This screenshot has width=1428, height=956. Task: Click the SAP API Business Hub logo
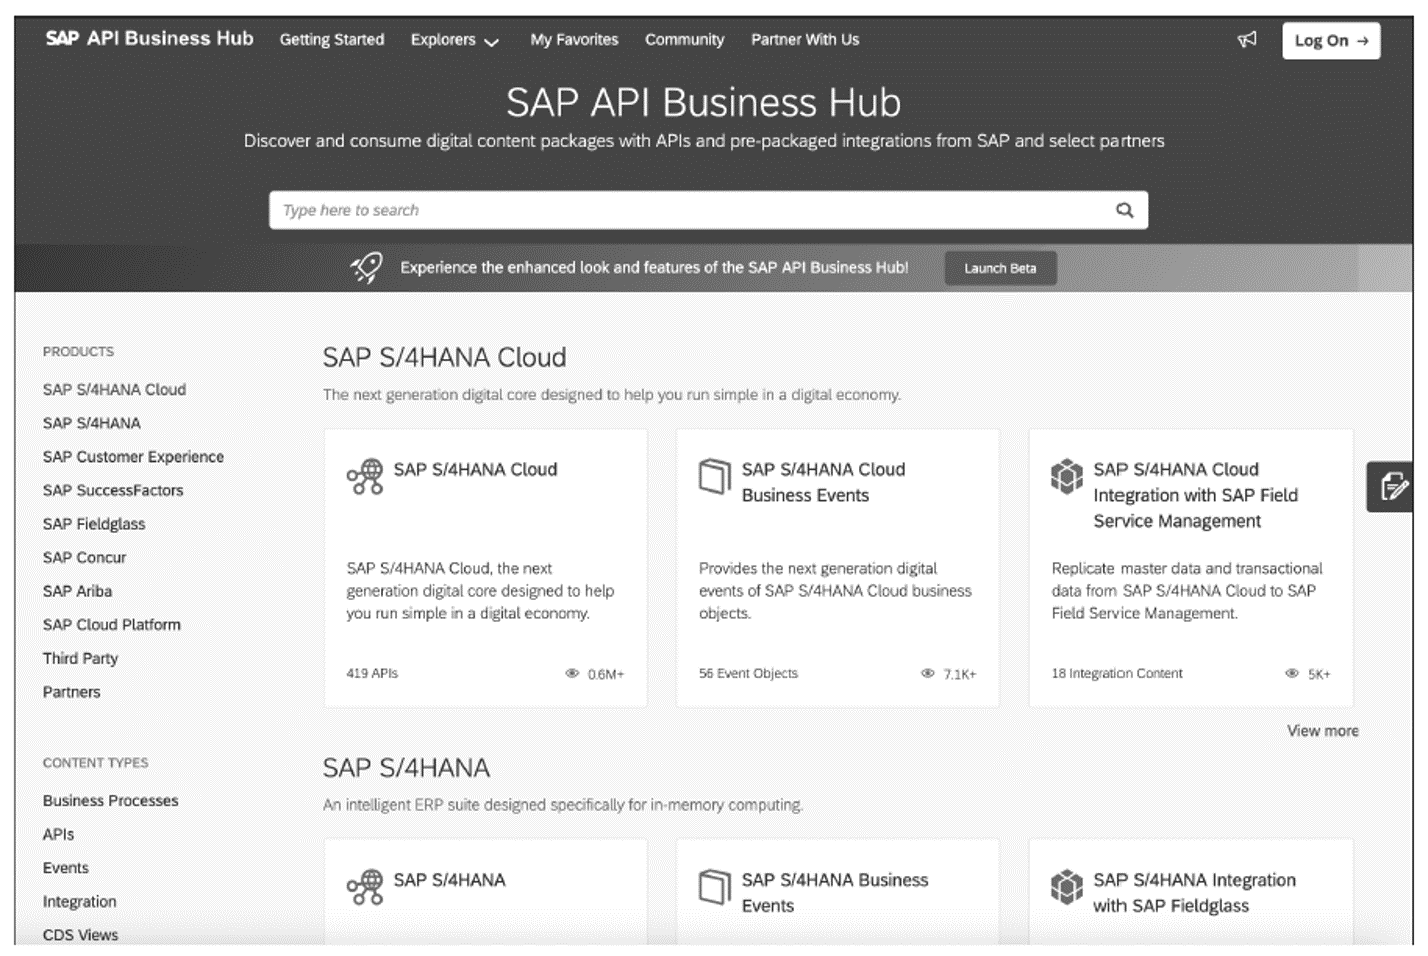pyautogui.click(x=149, y=39)
